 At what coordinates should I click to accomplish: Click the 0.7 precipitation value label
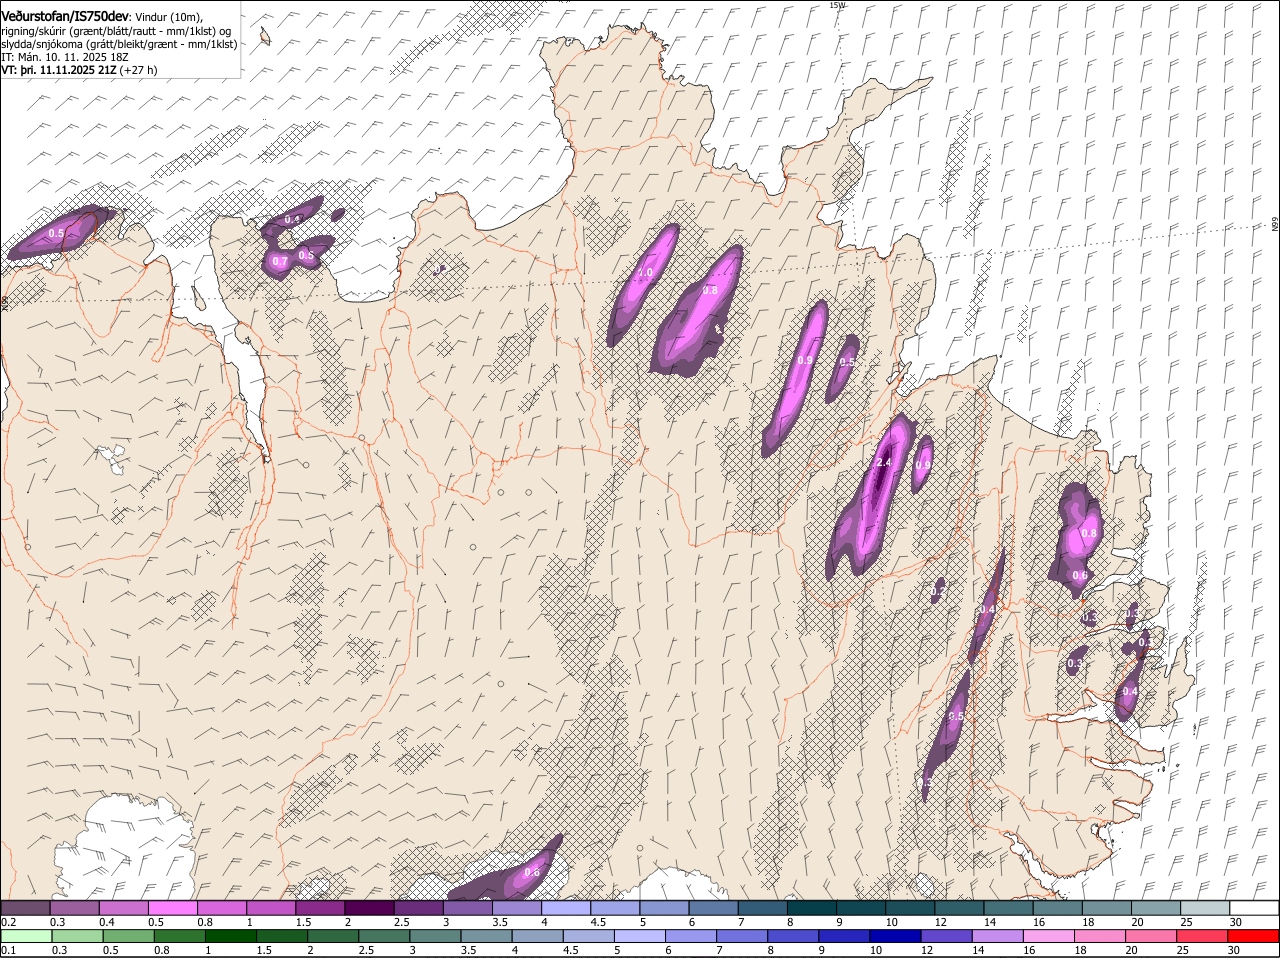pos(280,262)
